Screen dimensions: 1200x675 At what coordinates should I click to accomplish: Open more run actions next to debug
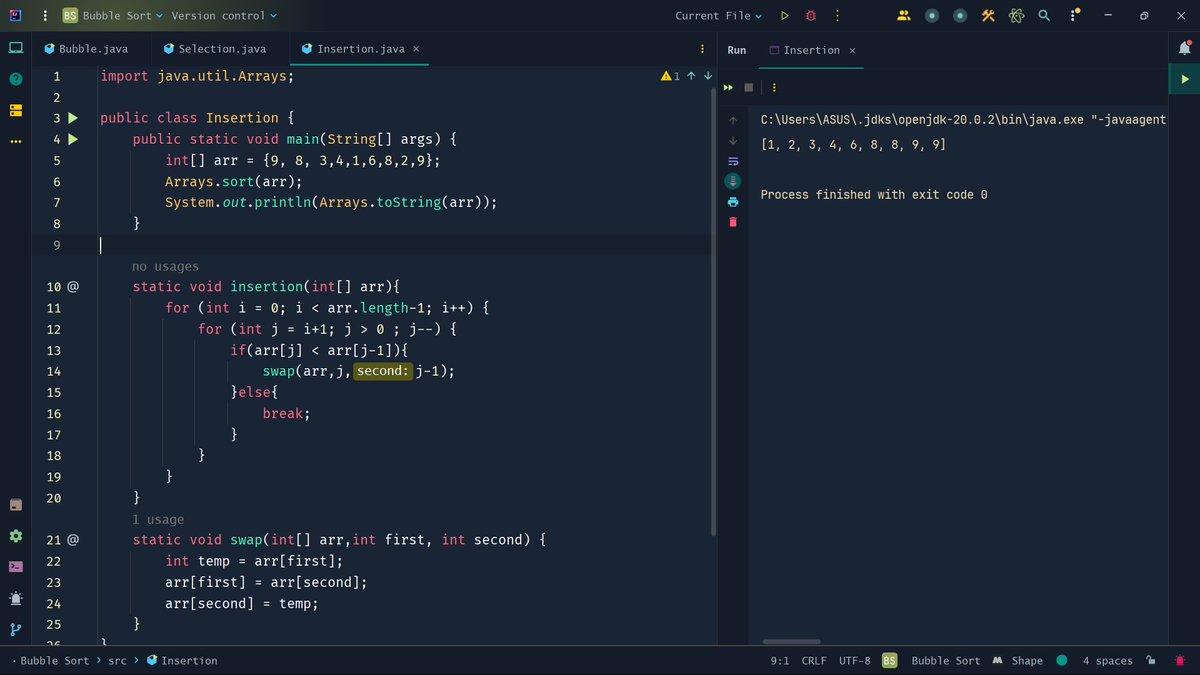(x=837, y=15)
